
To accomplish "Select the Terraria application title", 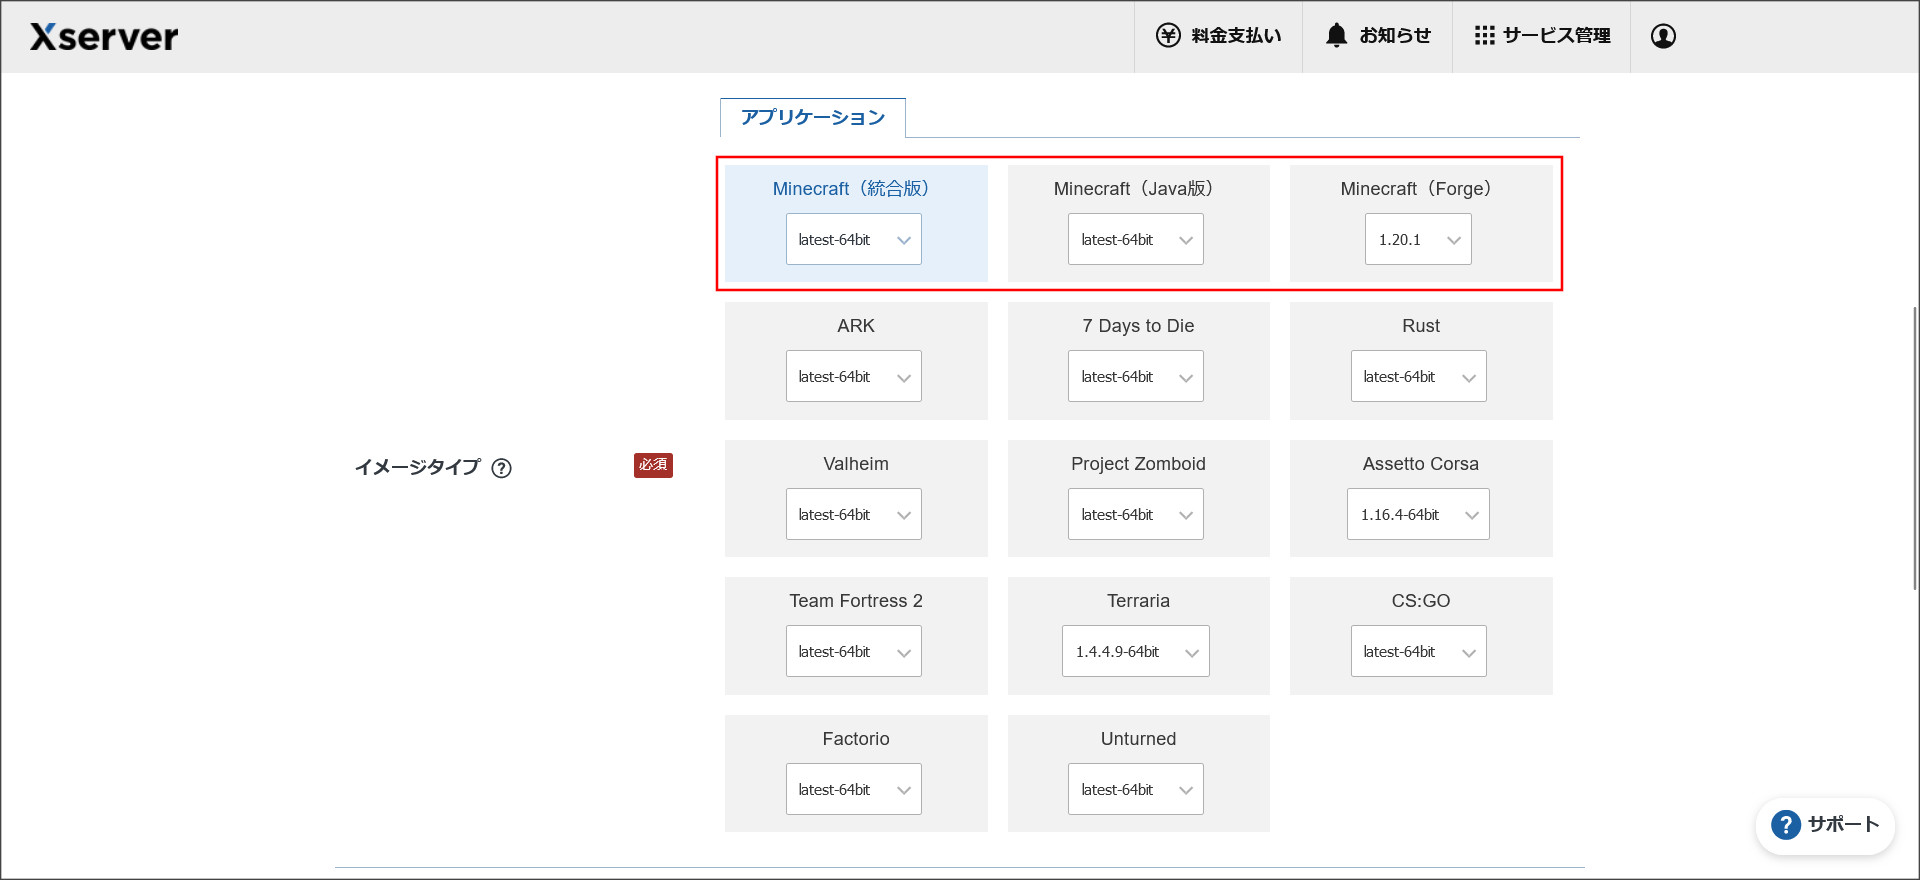I will [1138, 601].
